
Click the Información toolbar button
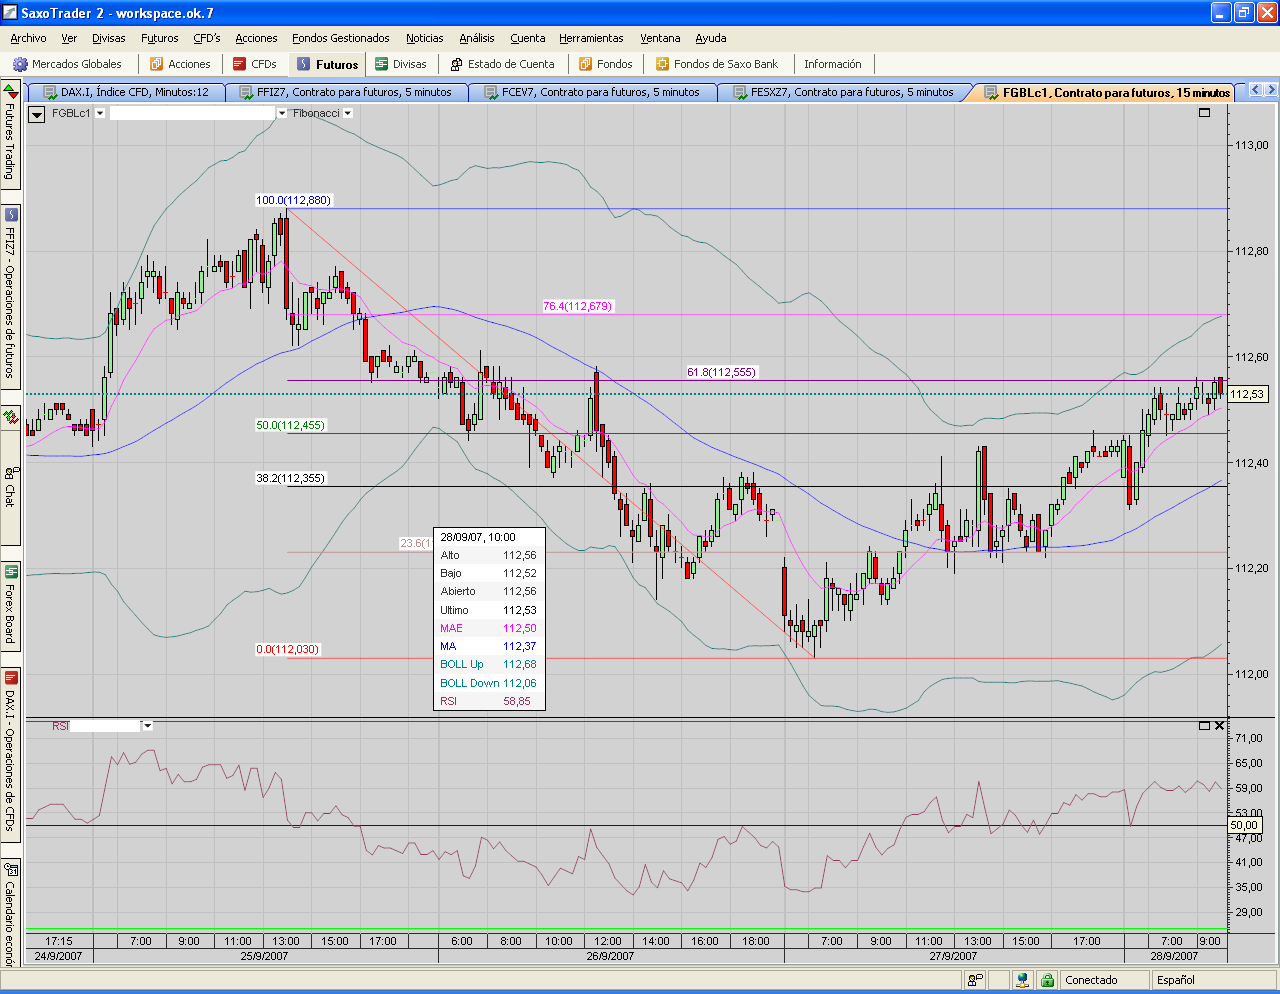(x=832, y=64)
